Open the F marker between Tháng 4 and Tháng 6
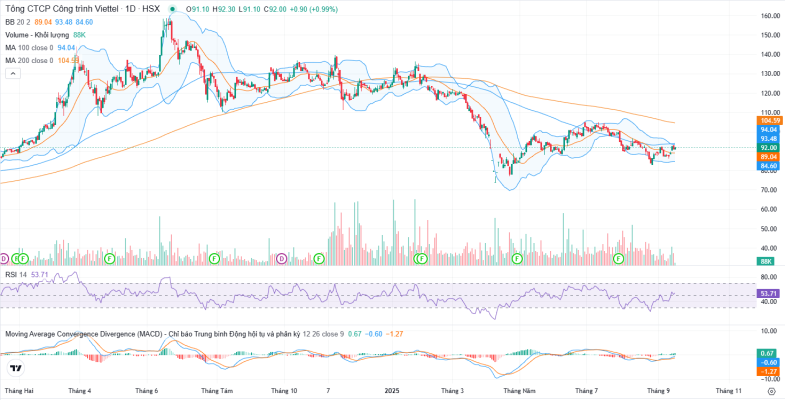Viewport: 785px width, 400px height. tap(110, 259)
